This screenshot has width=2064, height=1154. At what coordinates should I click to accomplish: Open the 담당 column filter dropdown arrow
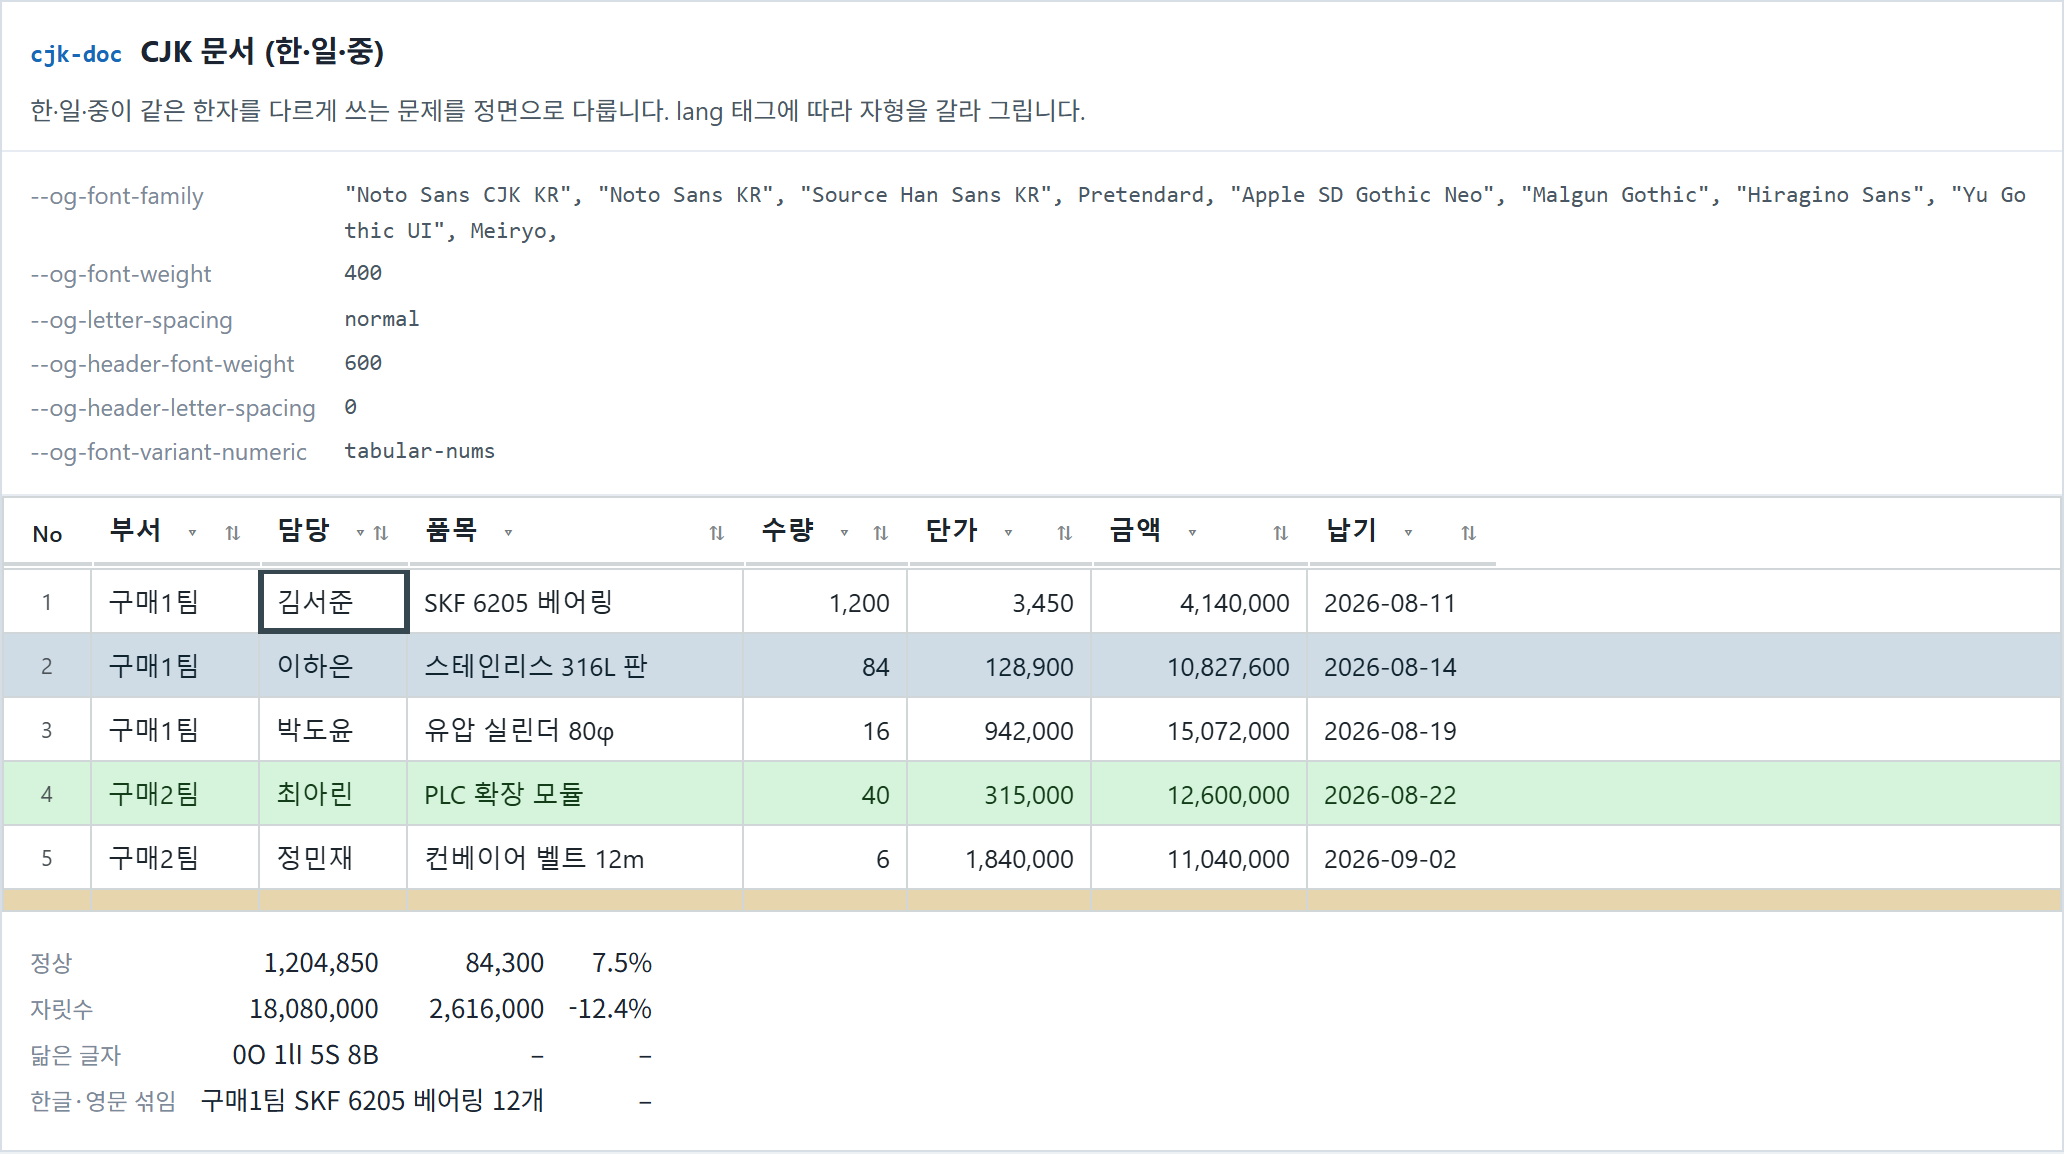click(360, 533)
